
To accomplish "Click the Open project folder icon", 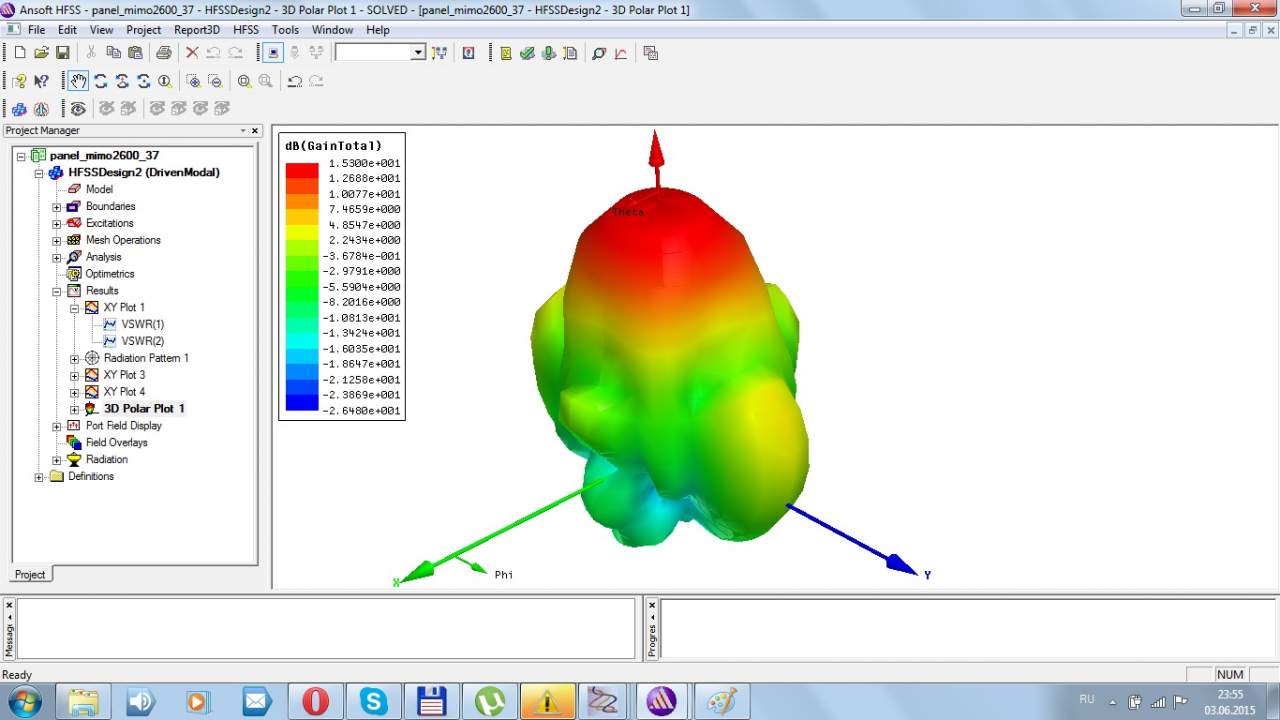I will click(x=41, y=53).
